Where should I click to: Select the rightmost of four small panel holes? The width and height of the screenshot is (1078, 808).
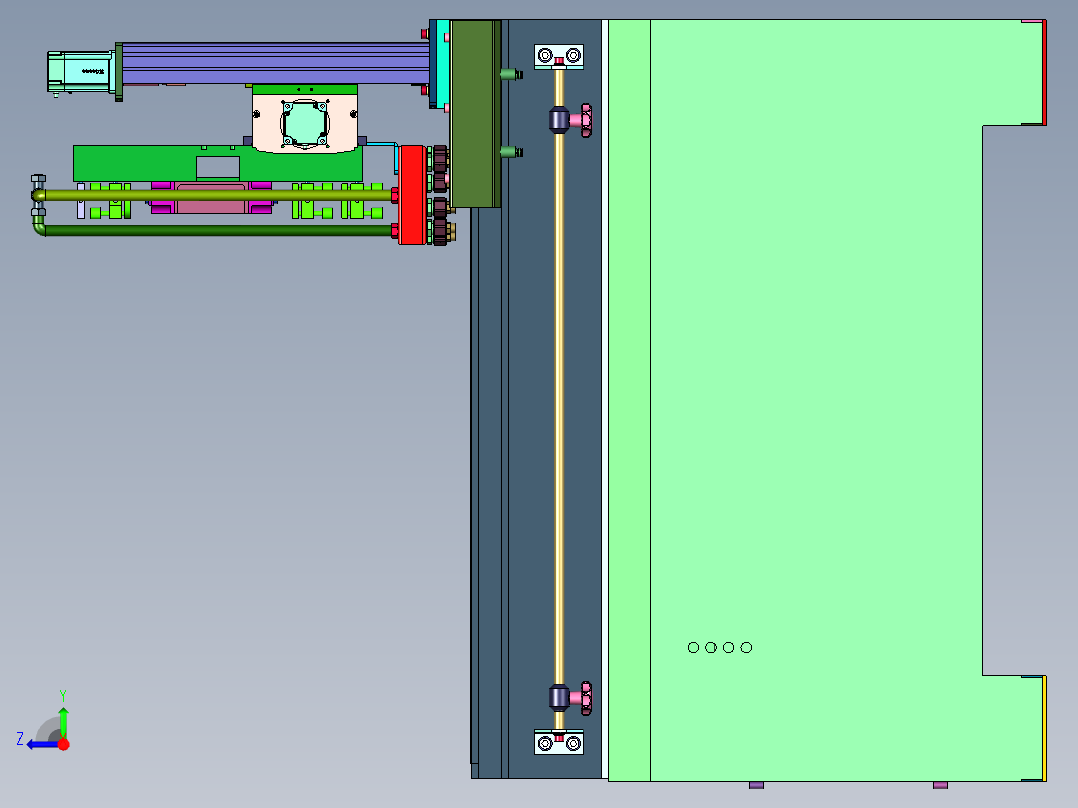pos(747,647)
